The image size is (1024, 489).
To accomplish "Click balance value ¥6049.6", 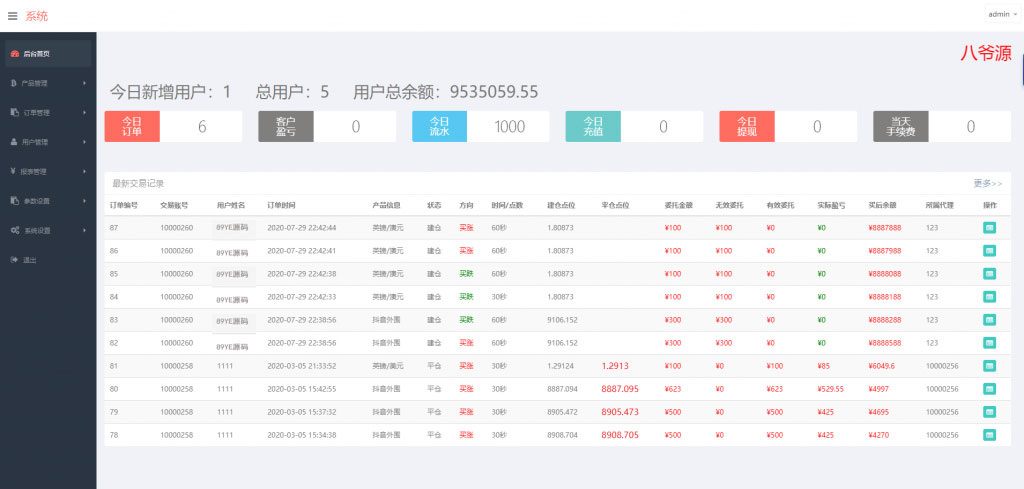I will coord(882,366).
